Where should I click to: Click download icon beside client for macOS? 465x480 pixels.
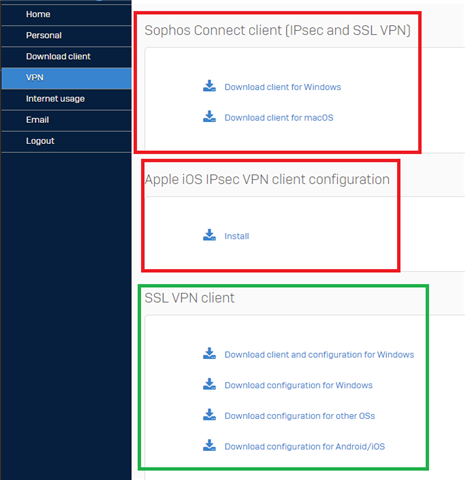(x=209, y=116)
